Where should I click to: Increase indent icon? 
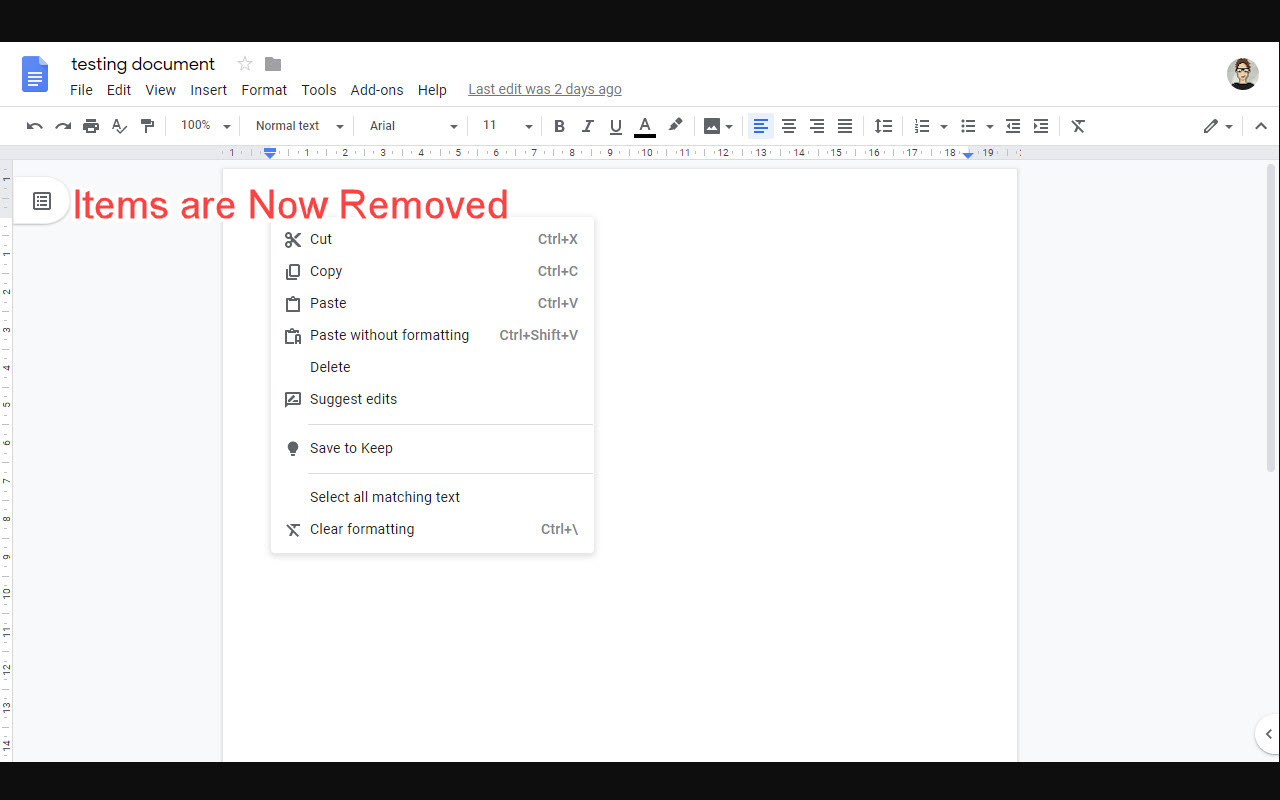1041,126
